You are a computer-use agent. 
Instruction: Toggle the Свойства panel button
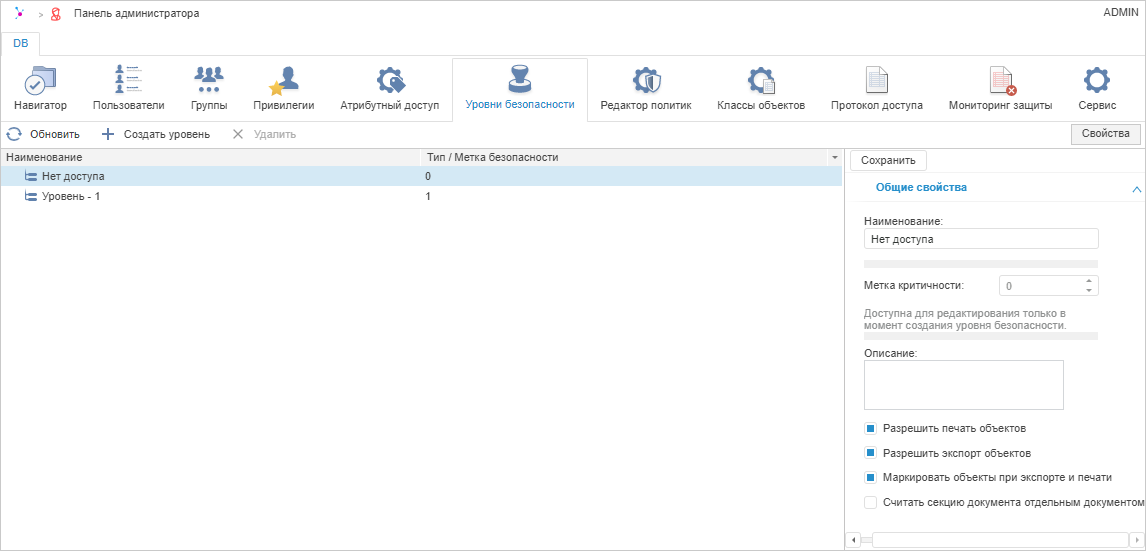(1105, 134)
